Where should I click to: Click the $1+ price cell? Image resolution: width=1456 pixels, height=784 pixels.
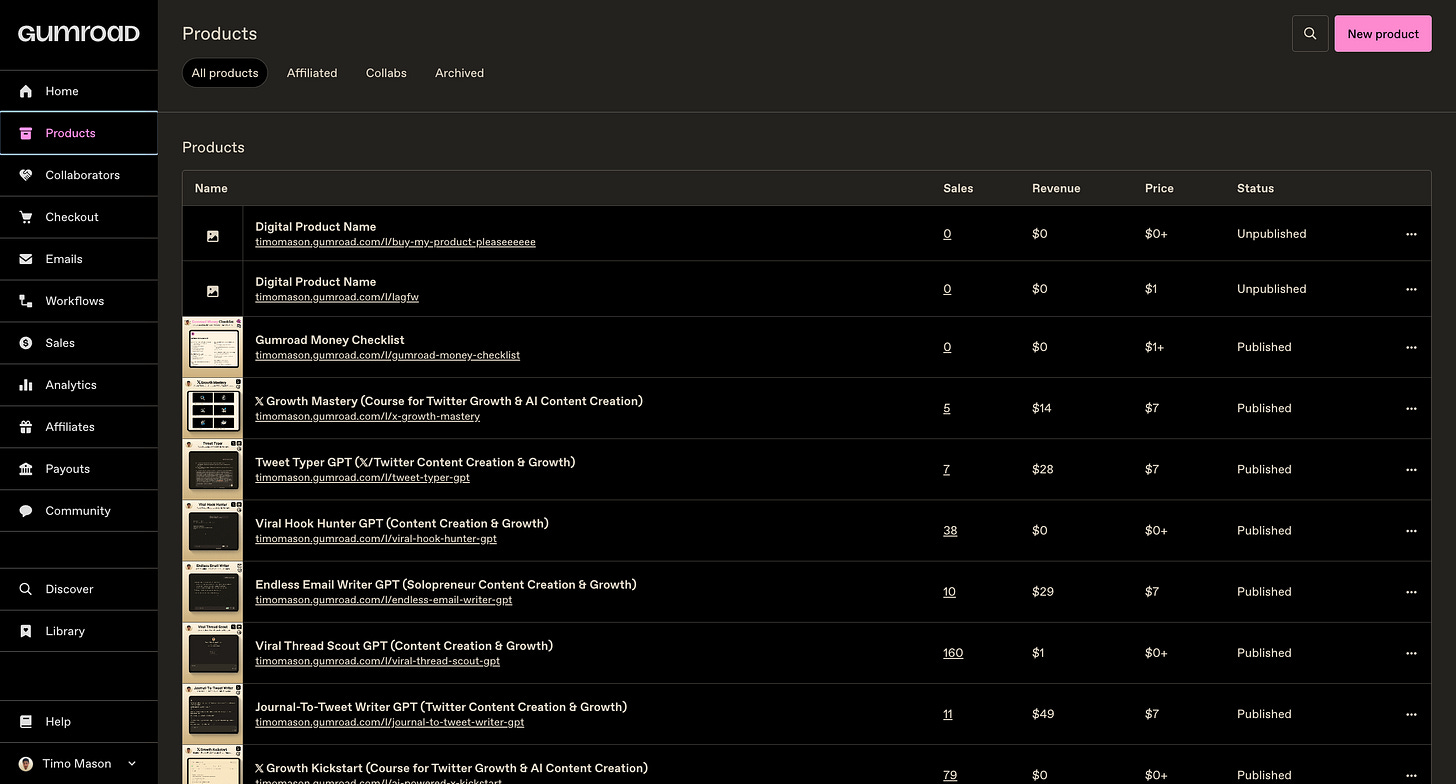(x=1155, y=347)
